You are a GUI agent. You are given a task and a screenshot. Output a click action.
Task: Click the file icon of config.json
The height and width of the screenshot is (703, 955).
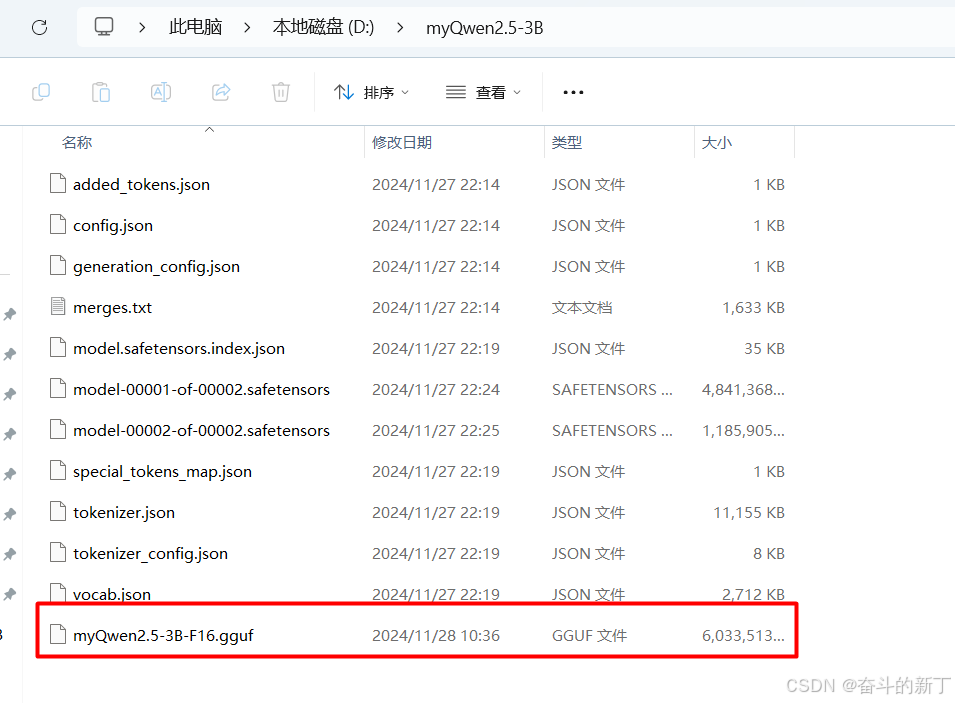[x=58, y=224]
